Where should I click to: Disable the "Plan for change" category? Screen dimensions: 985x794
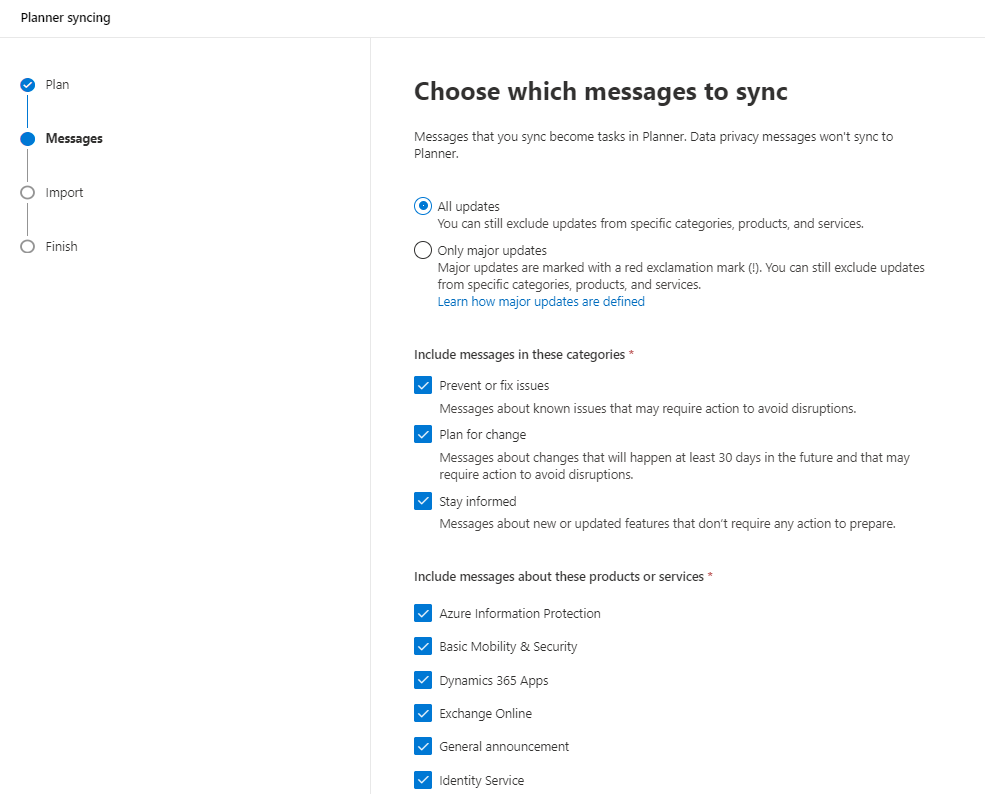pyautogui.click(x=422, y=434)
